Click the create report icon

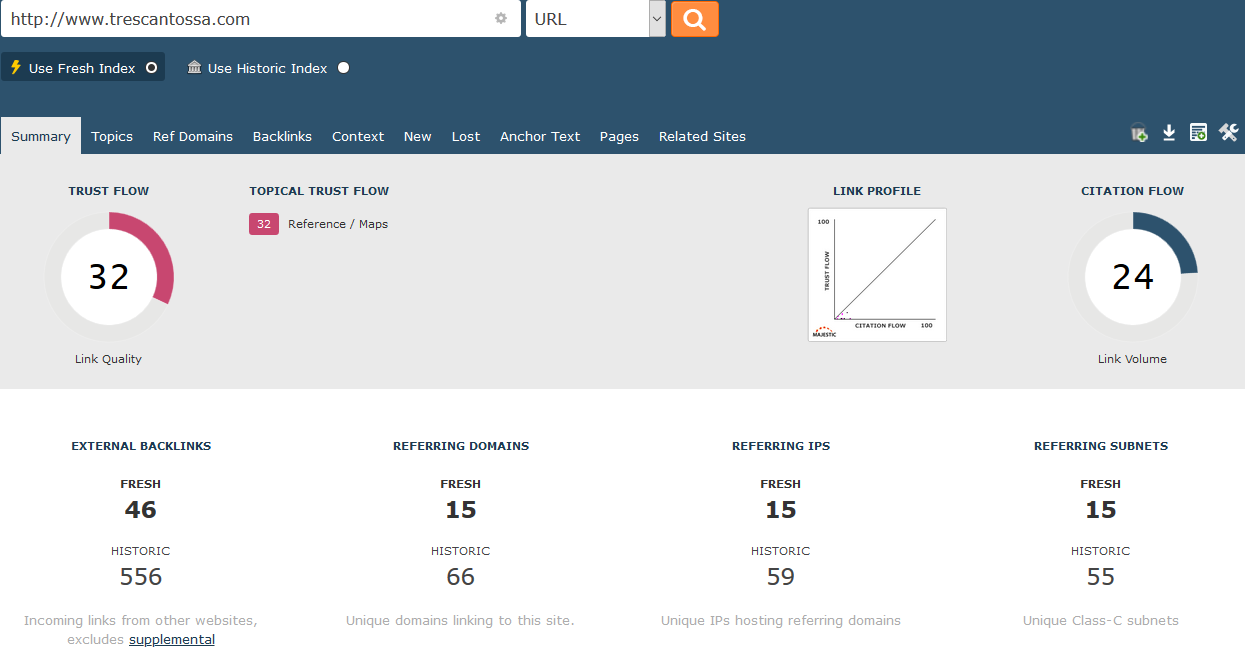click(x=1198, y=133)
